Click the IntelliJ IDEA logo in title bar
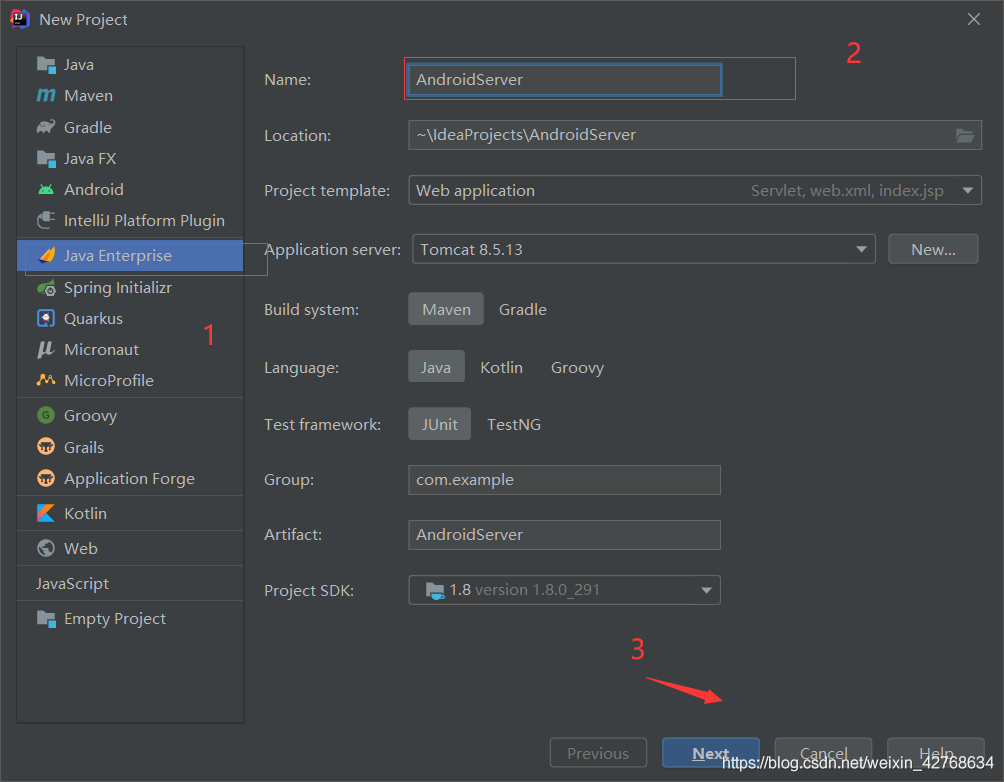The height and width of the screenshot is (782, 1004). point(20,19)
